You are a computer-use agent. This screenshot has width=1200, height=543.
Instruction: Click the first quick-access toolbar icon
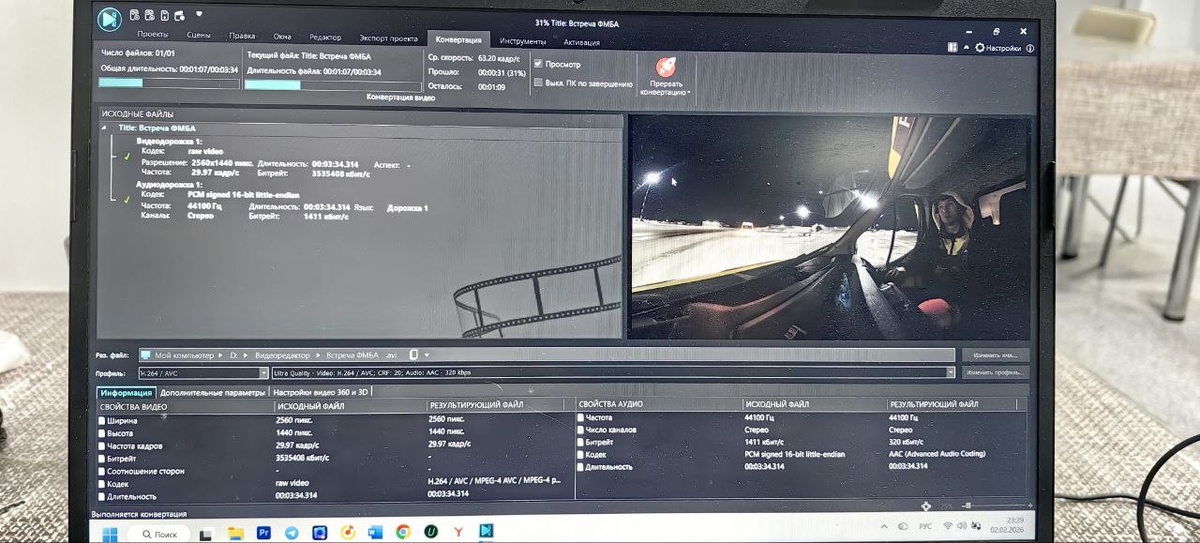[135, 15]
